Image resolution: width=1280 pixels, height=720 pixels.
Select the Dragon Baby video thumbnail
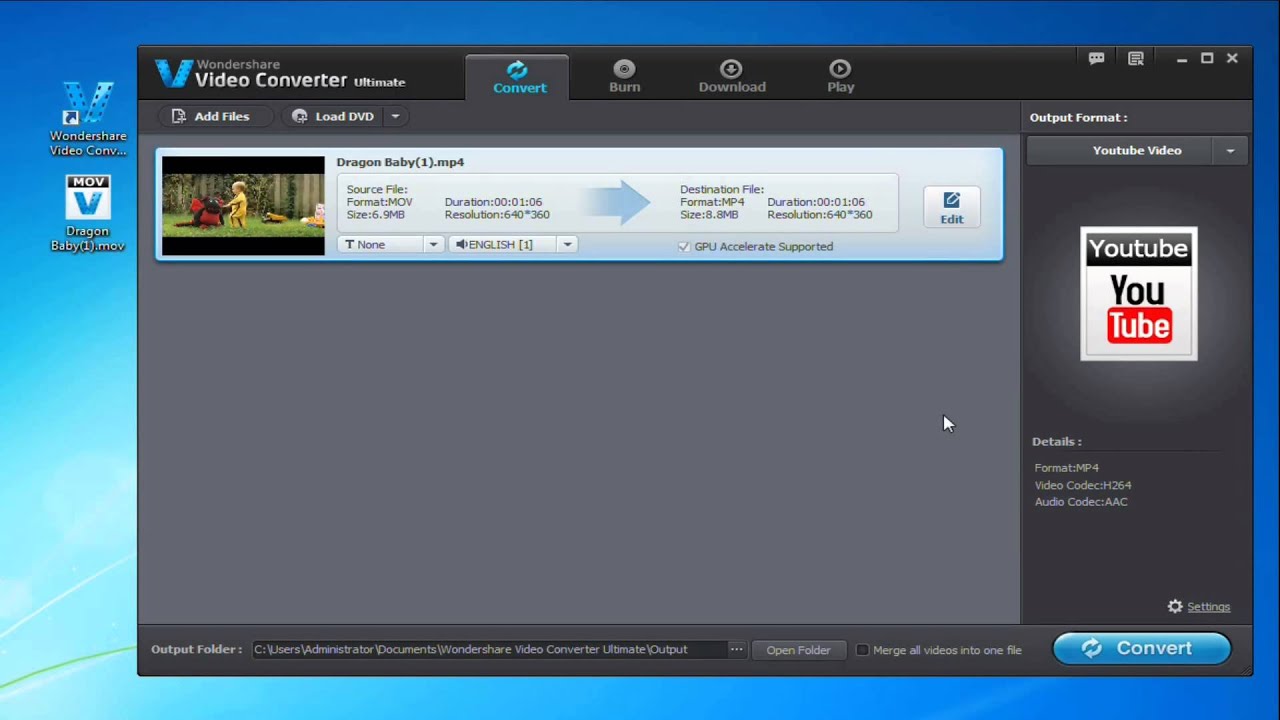coord(243,205)
